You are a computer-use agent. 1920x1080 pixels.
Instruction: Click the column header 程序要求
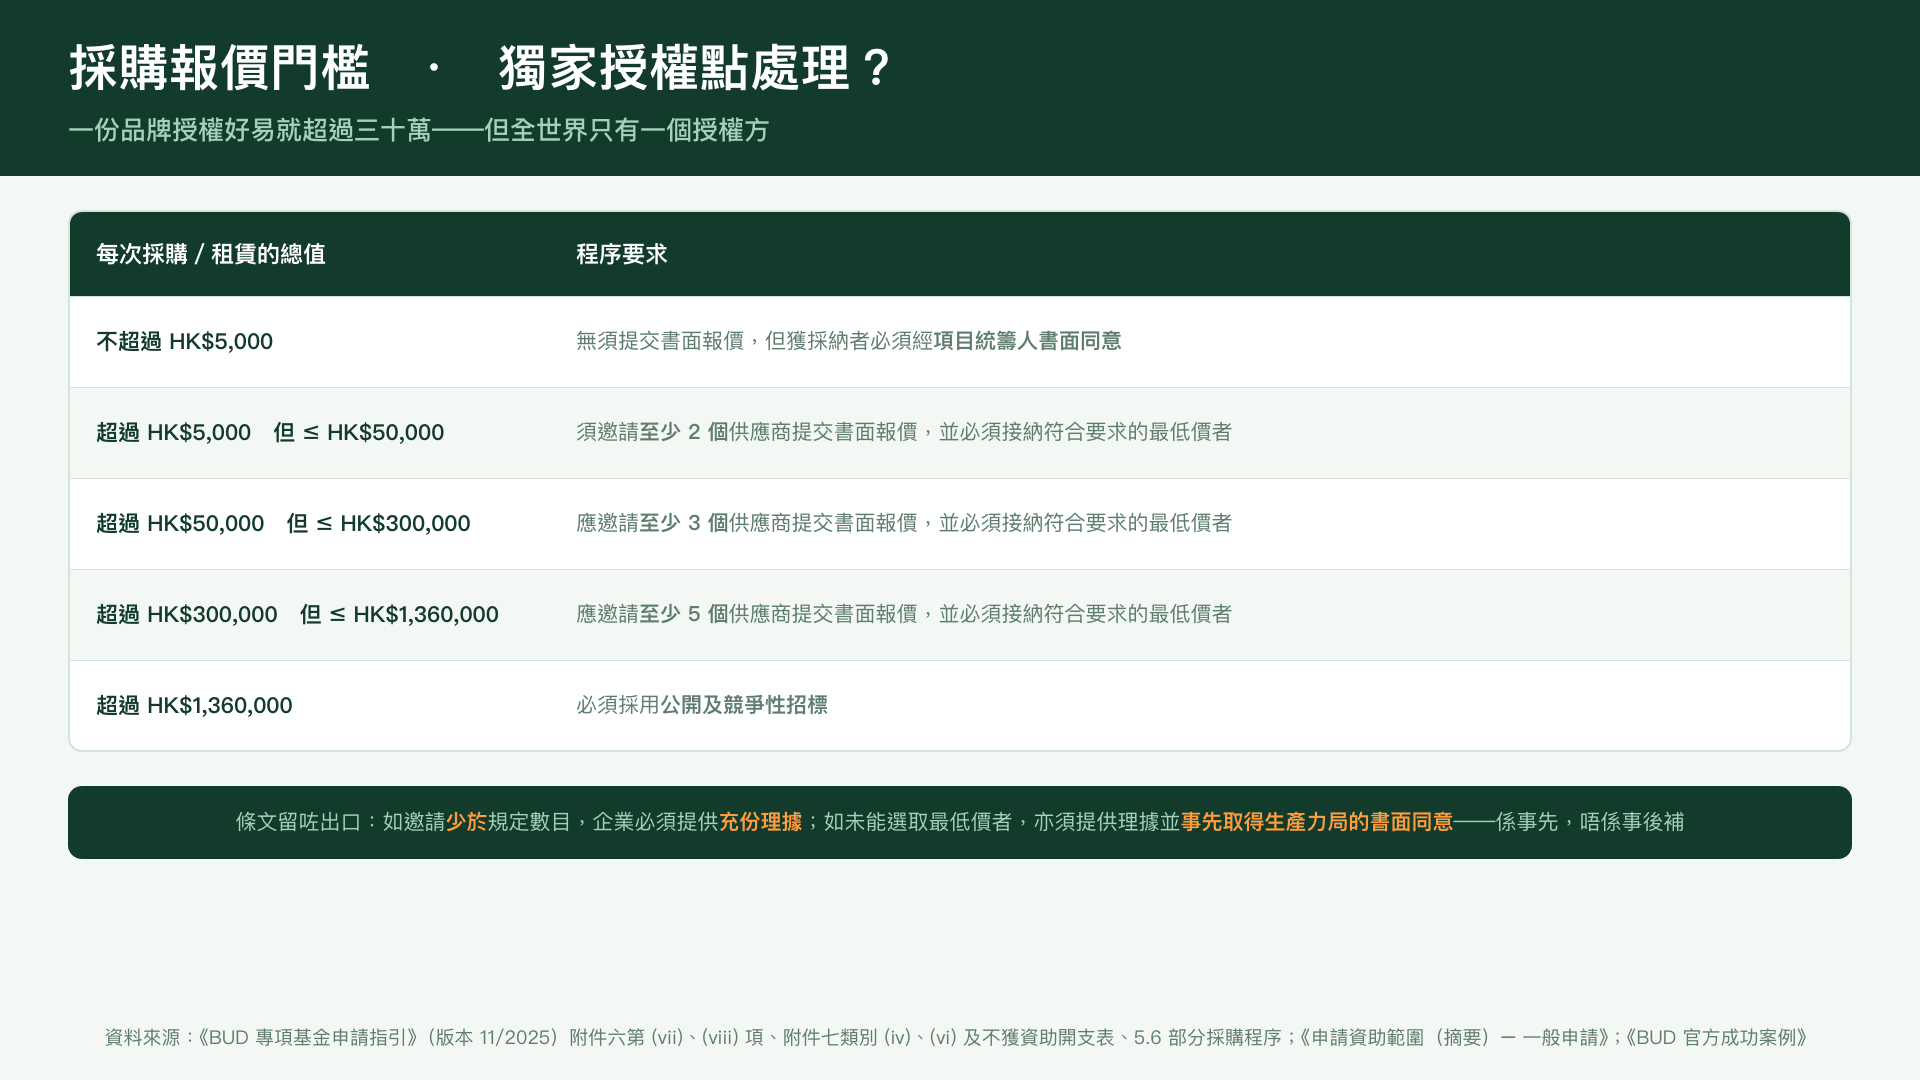(621, 254)
